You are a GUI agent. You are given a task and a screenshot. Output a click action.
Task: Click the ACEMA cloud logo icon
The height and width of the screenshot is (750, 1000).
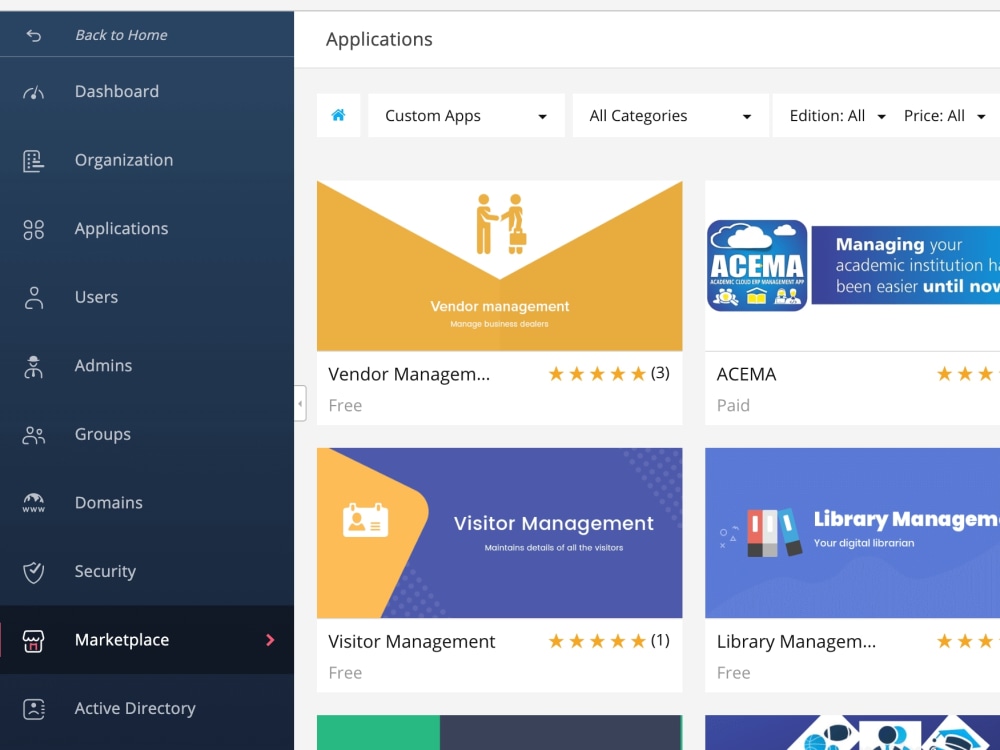tap(757, 265)
